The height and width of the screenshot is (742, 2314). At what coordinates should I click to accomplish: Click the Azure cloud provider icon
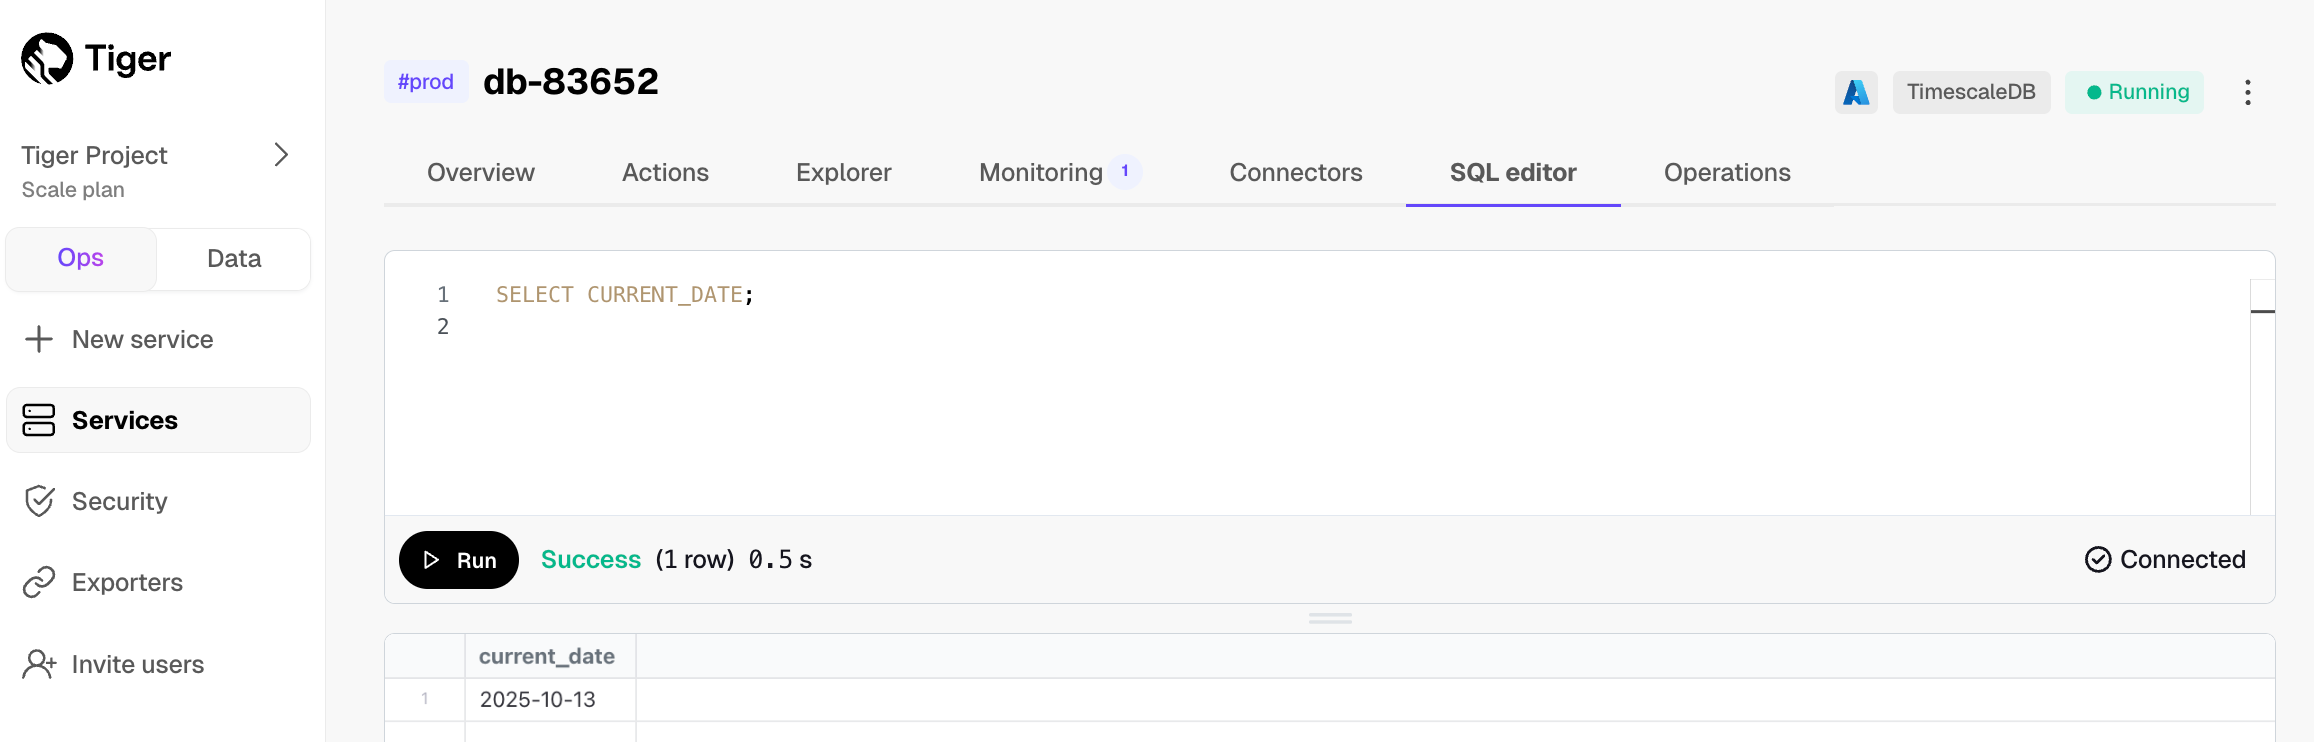1856,92
